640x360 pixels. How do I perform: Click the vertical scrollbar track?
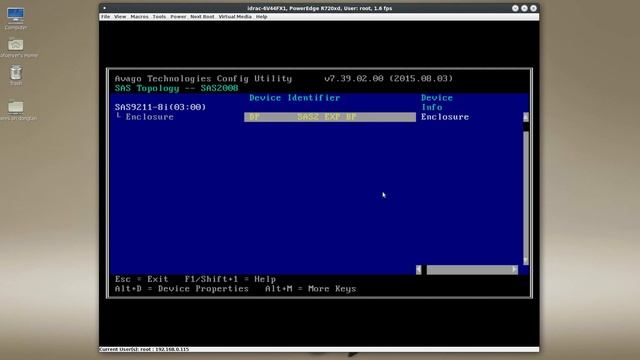click(x=526, y=194)
